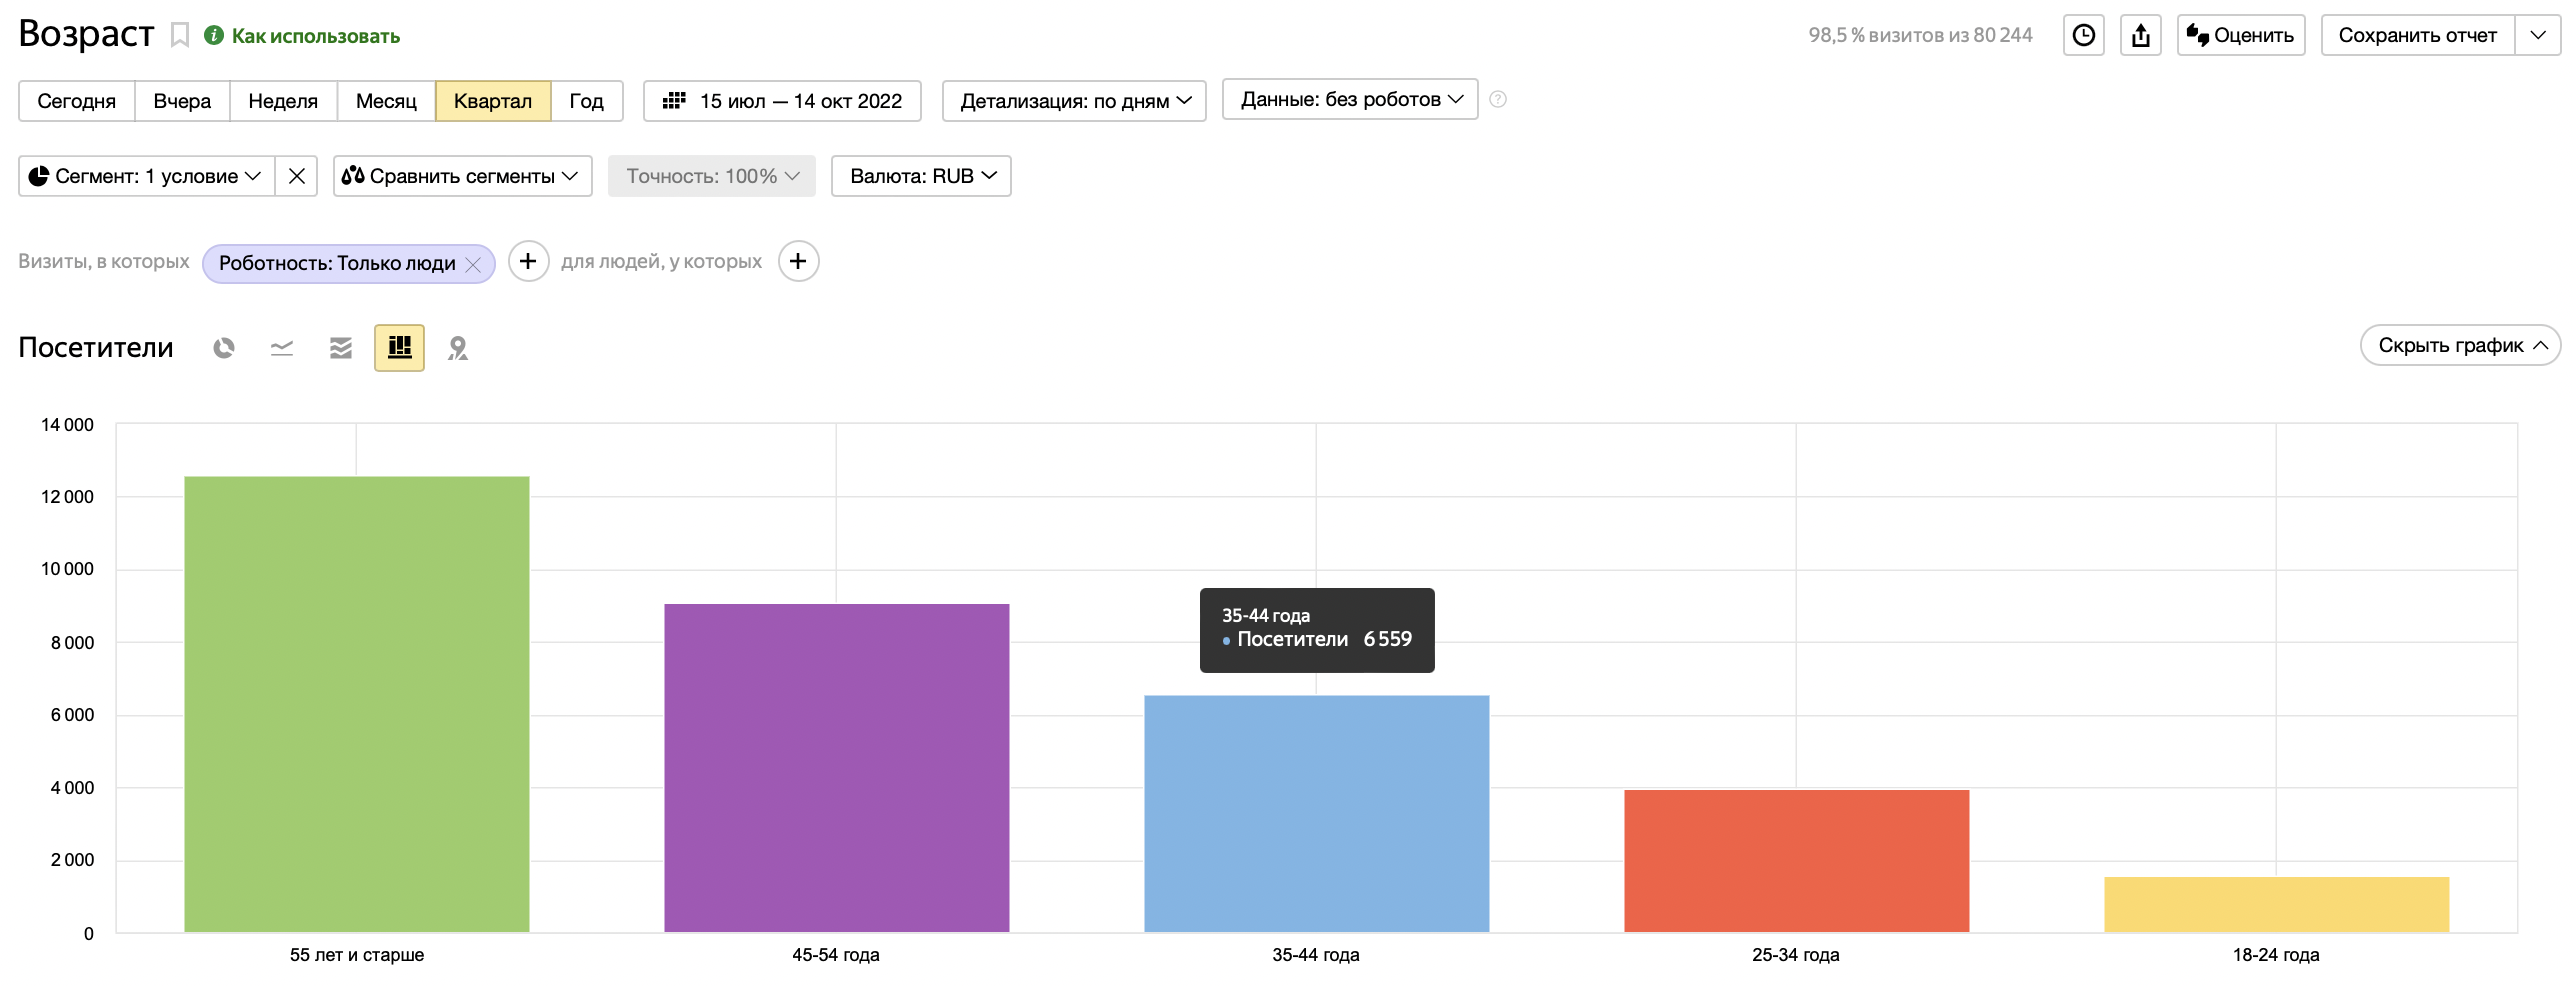This screenshot has width=2574, height=986.
Task: Click the help question mark icon
Action: tap(1497, 99)
